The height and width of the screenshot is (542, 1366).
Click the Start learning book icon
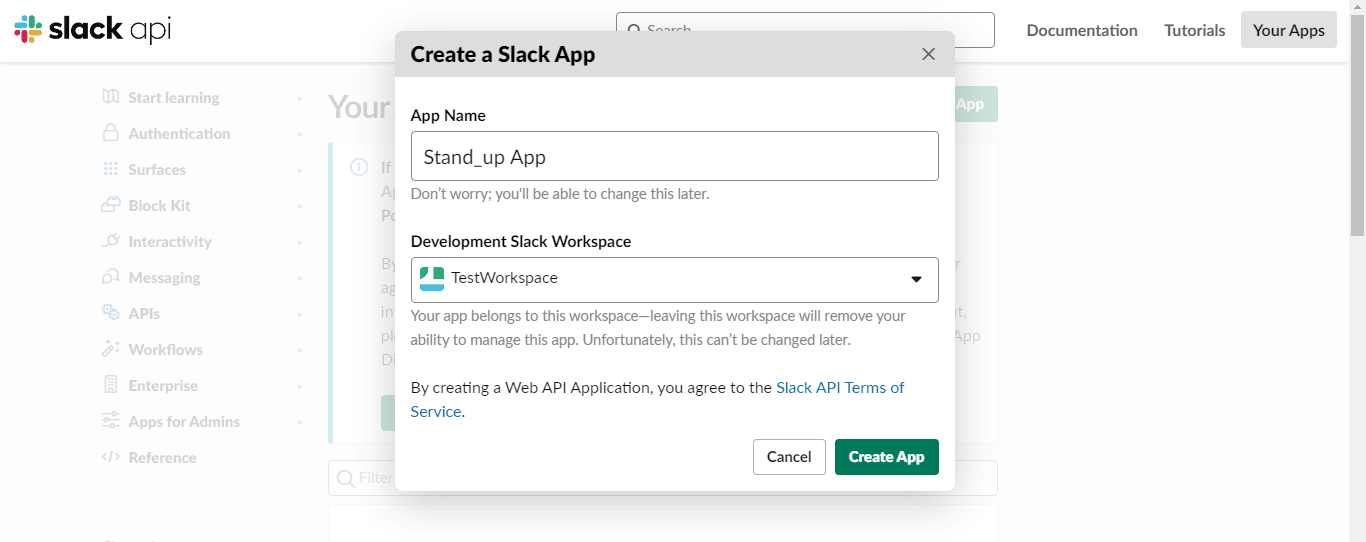[x=111, y=97]
